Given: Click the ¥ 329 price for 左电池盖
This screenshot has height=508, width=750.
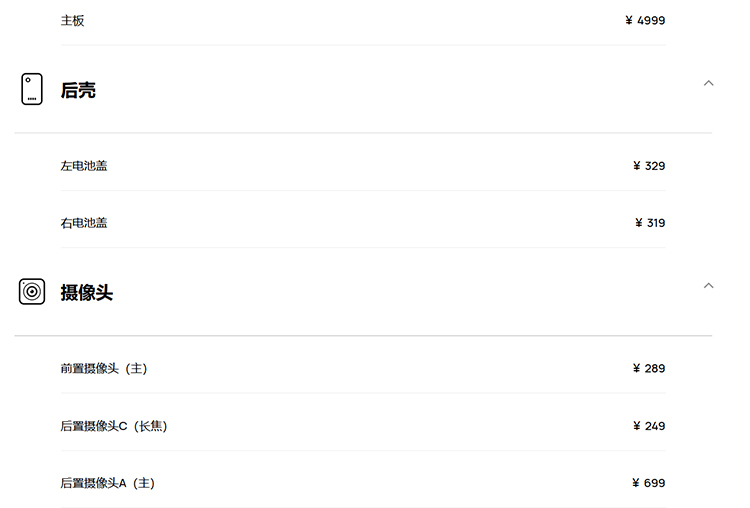Looking at the screenshot, I should pyautogui.click(x=649, y=166).
